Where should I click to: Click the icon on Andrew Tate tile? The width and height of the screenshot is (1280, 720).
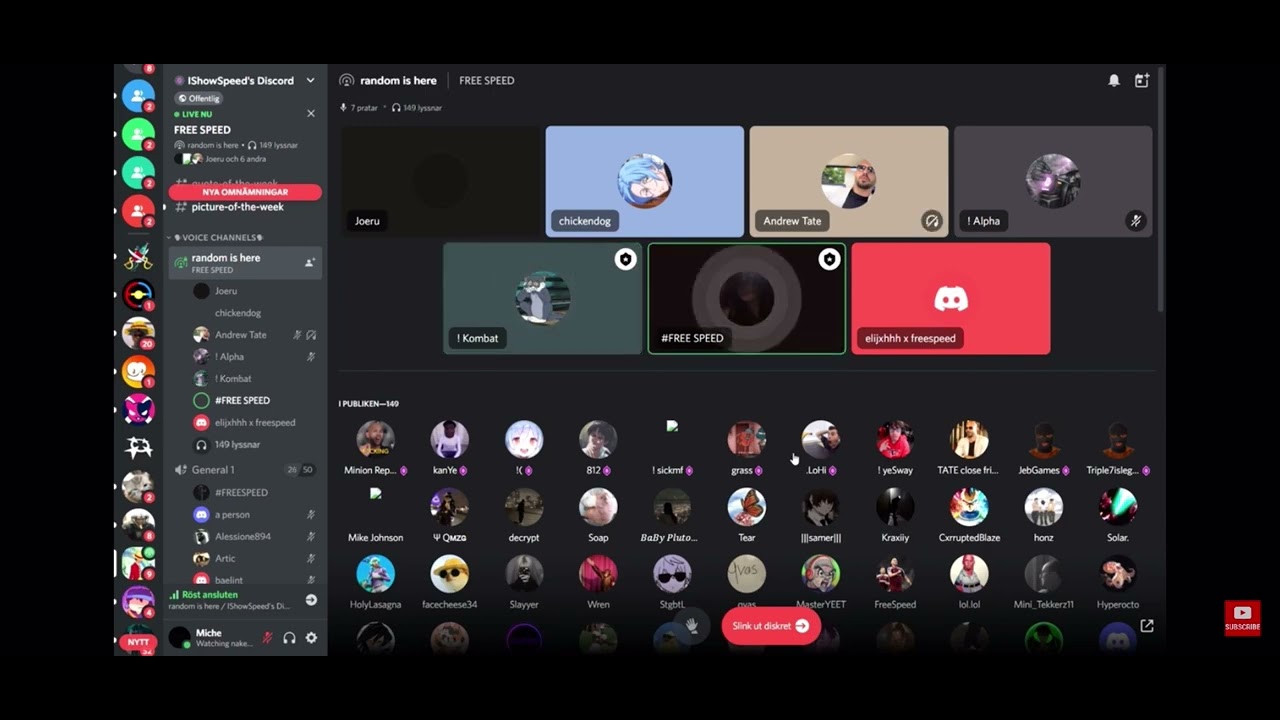[932, 221]
